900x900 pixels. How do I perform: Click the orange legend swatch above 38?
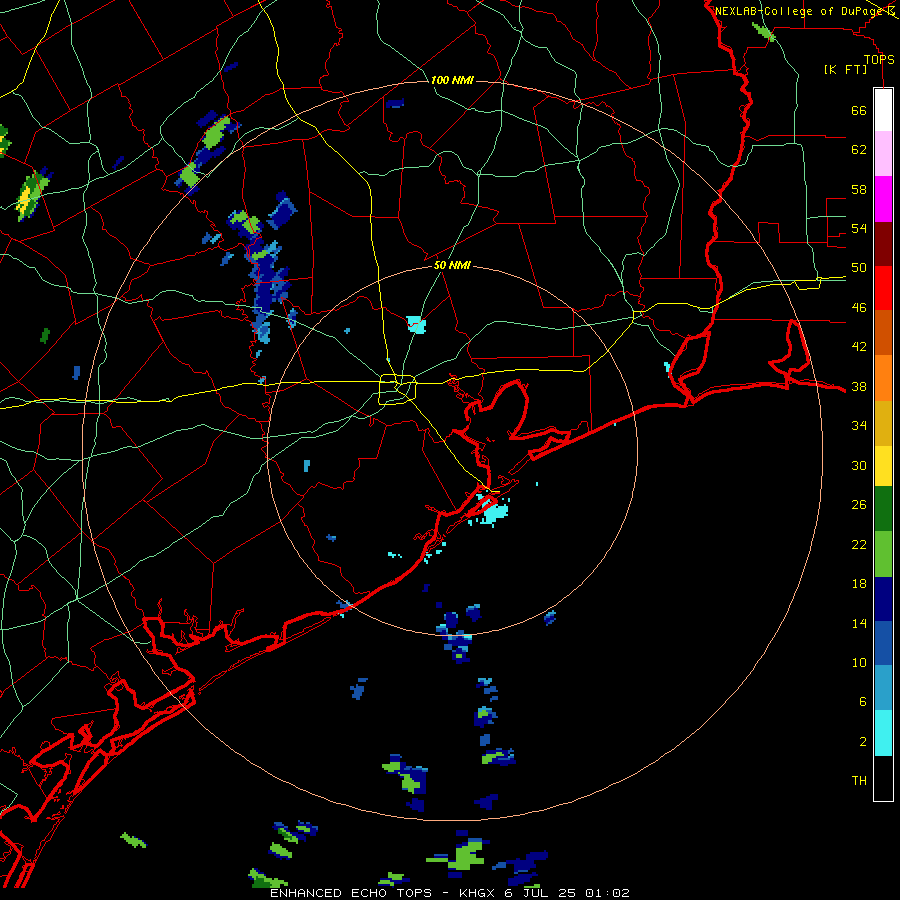point(883,378)
